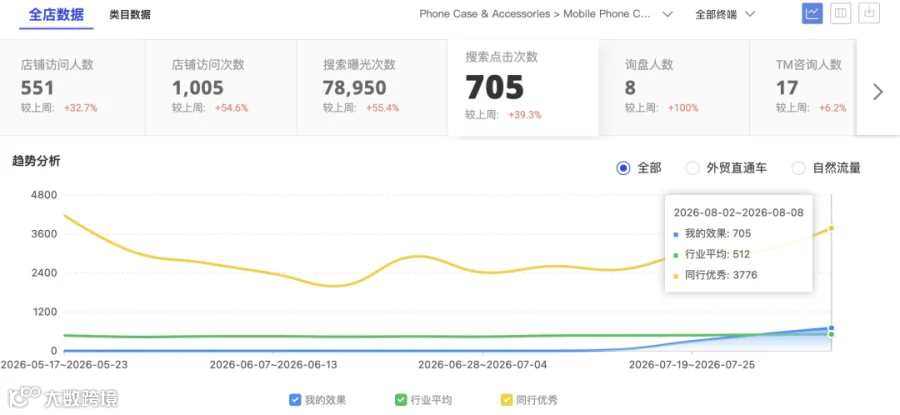Select the 搜索曝光次数 metric card
The height and width of the screenshot is (415, 900).
click(x=372, y=87)
